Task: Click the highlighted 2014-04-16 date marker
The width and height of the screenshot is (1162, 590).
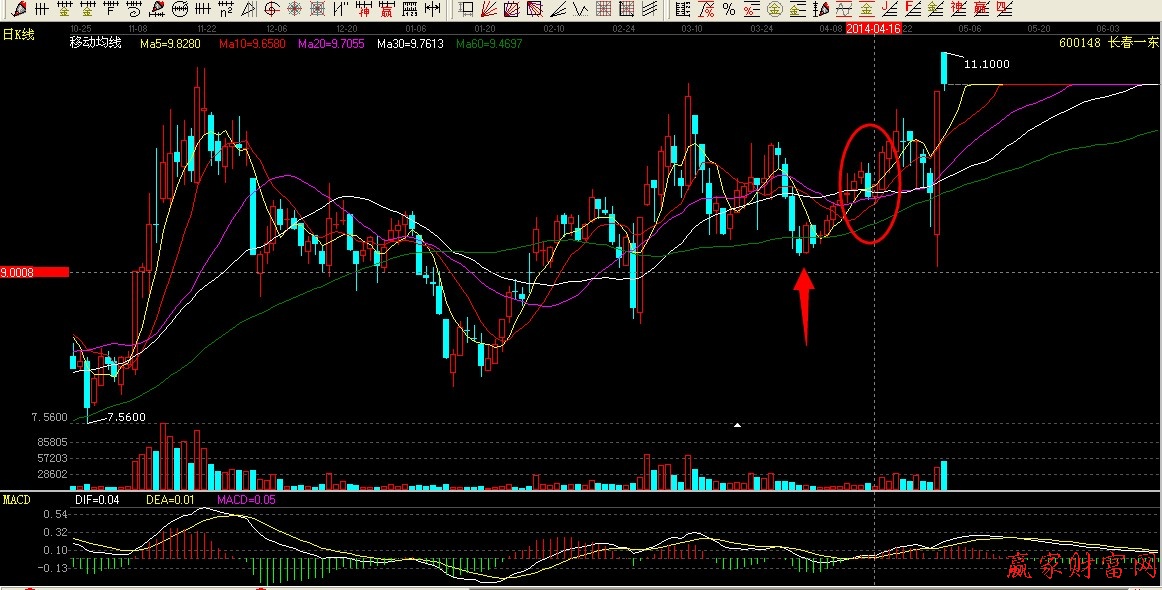Action: click(874, 30)
